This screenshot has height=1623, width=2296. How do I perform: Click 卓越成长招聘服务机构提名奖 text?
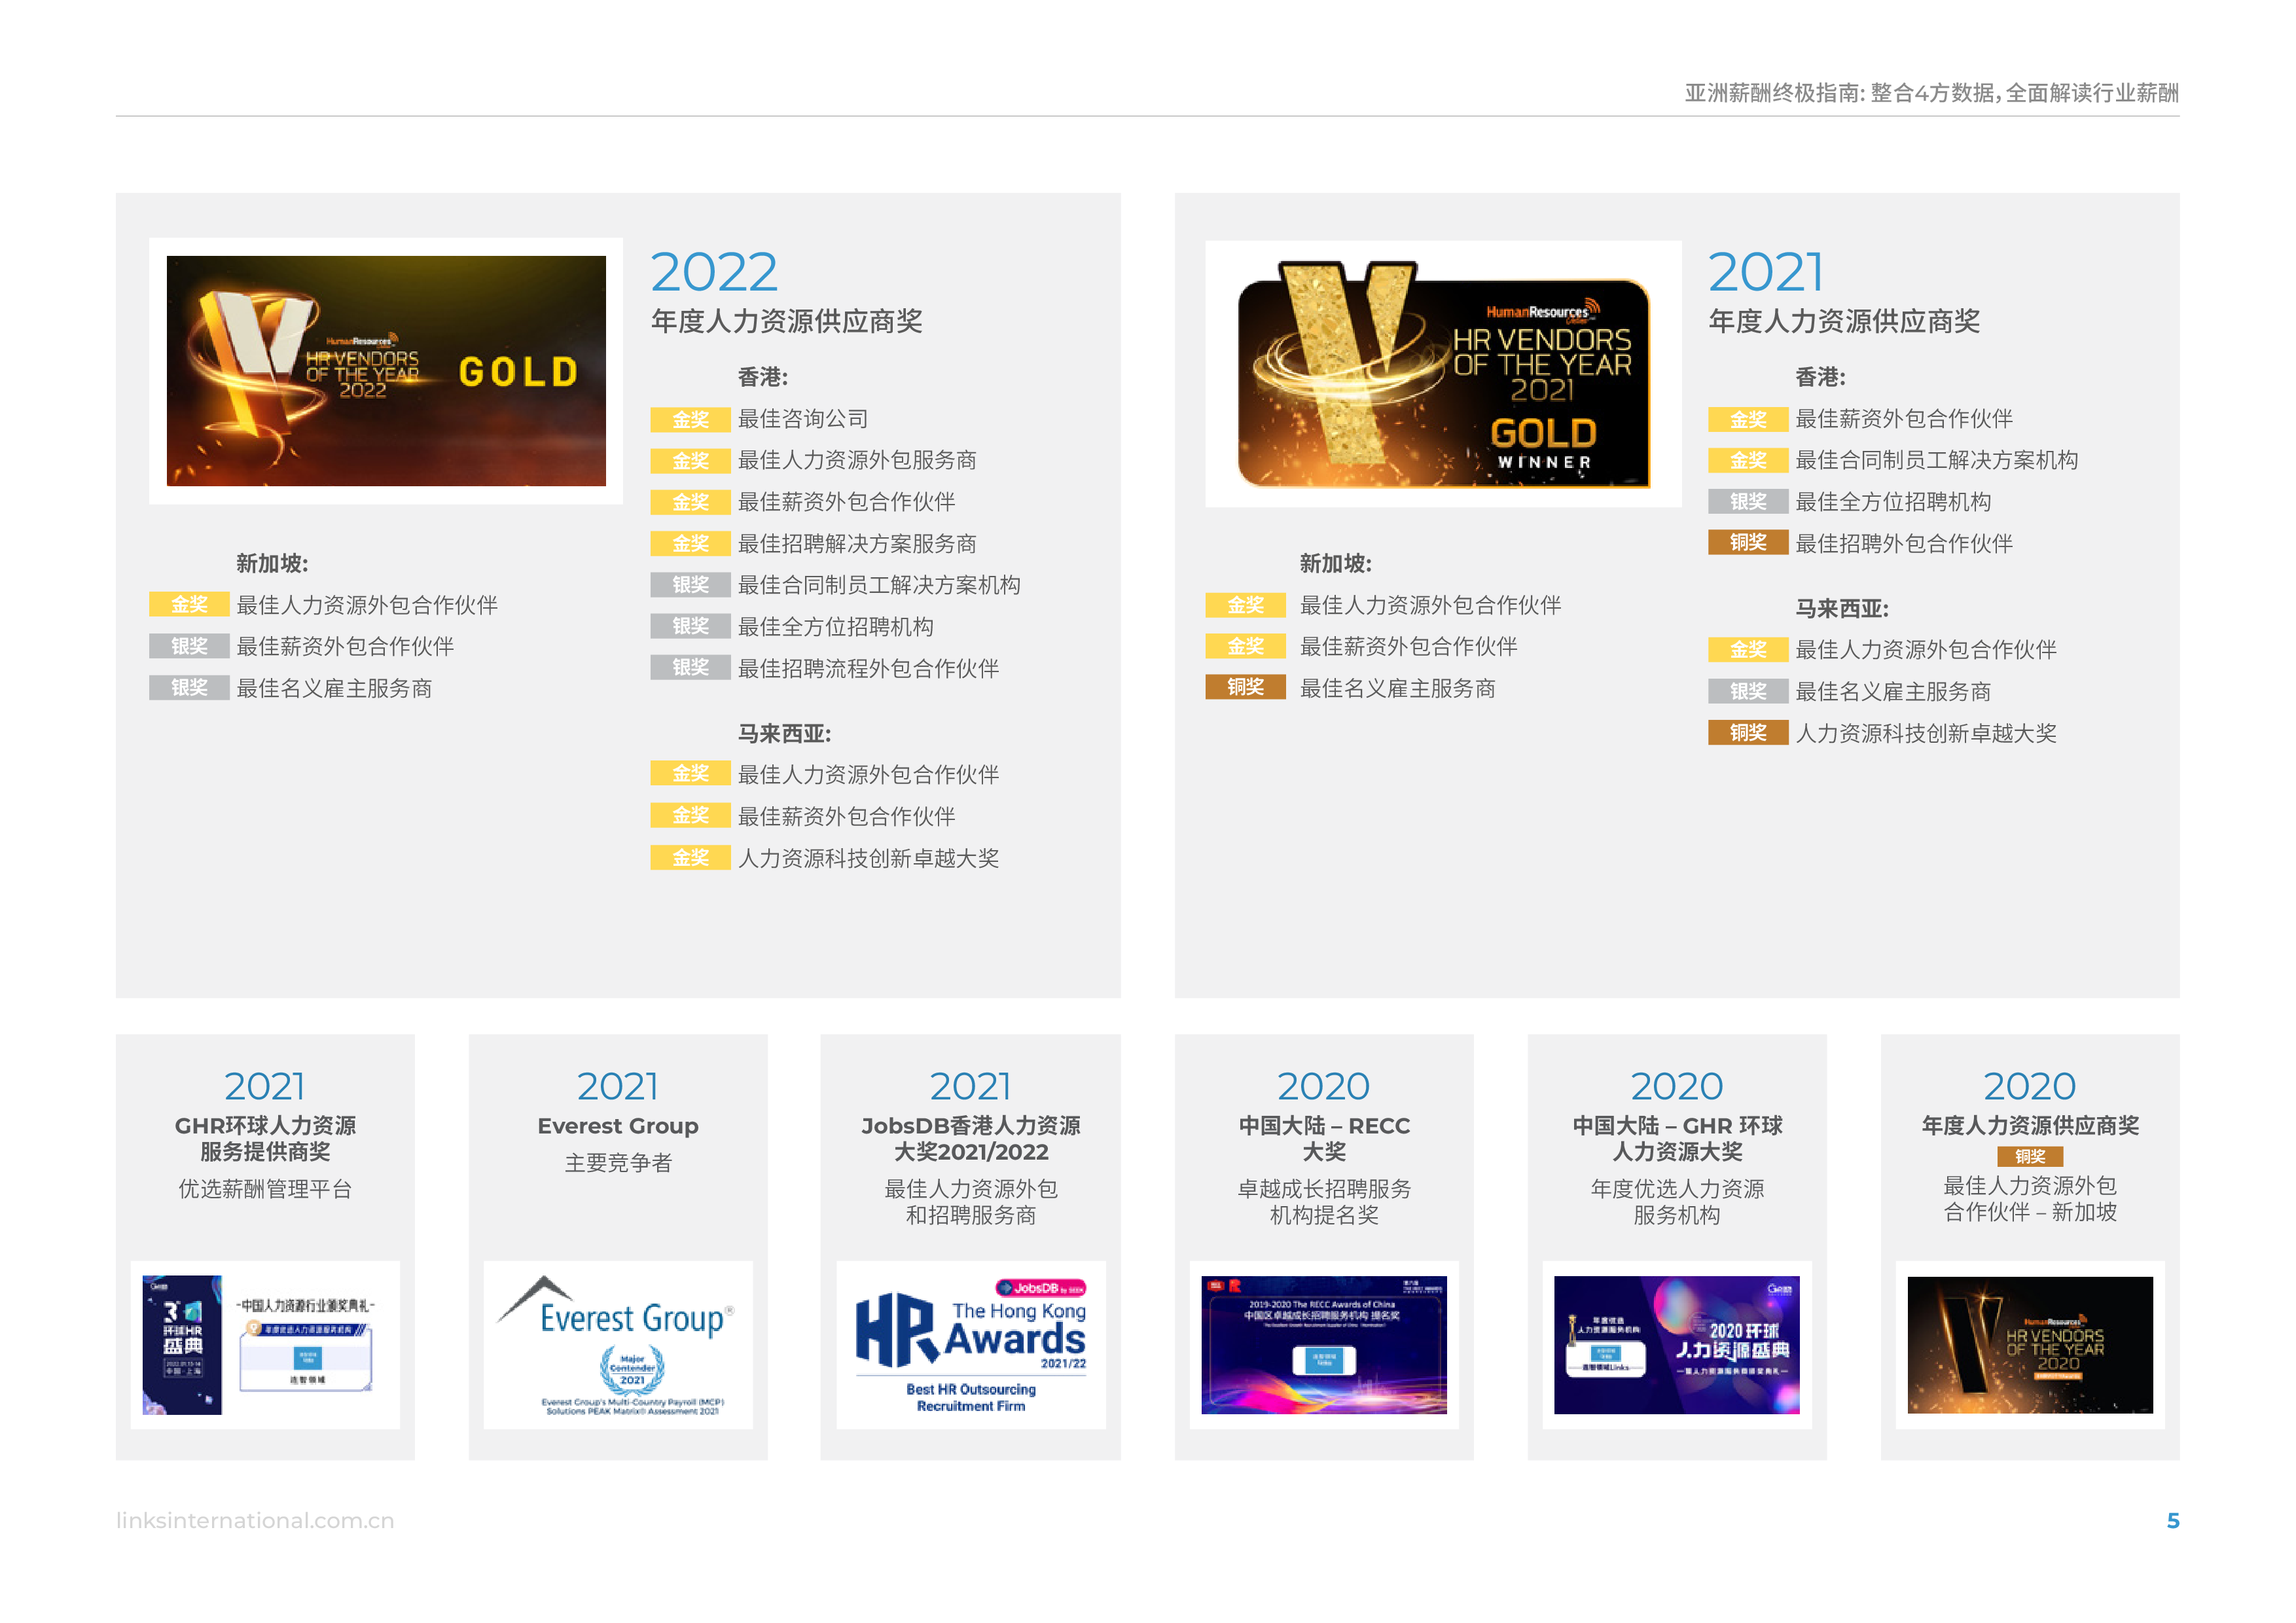pos(1324,1202)
